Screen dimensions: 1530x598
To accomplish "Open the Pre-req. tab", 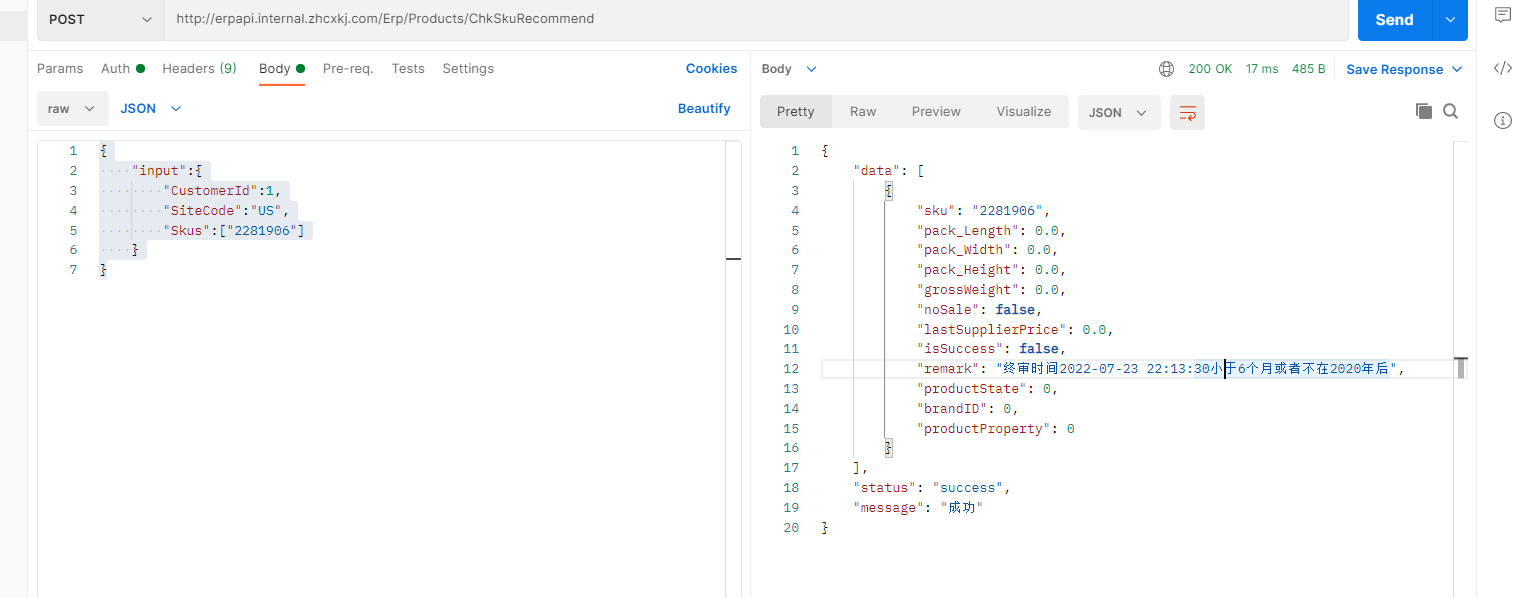I will [x=348, y=69].
